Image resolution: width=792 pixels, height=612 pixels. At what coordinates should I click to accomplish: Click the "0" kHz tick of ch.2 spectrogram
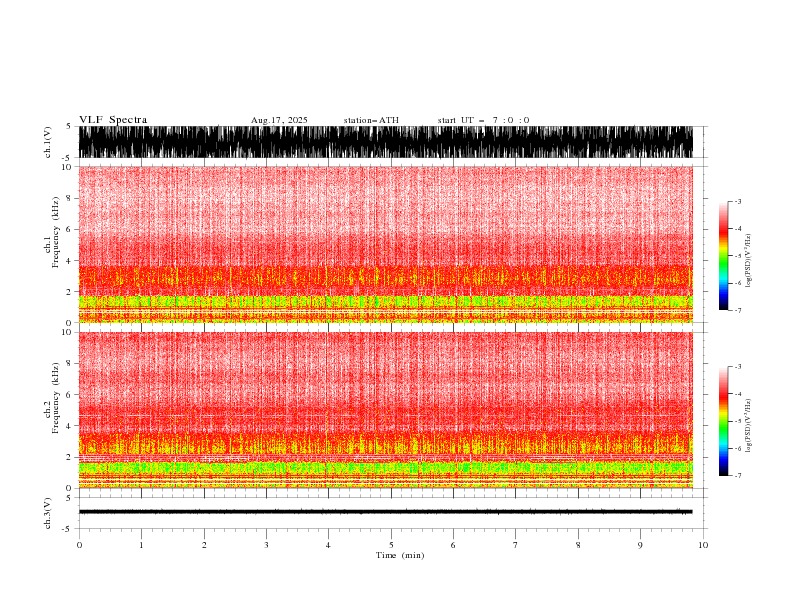pos(70,488)
